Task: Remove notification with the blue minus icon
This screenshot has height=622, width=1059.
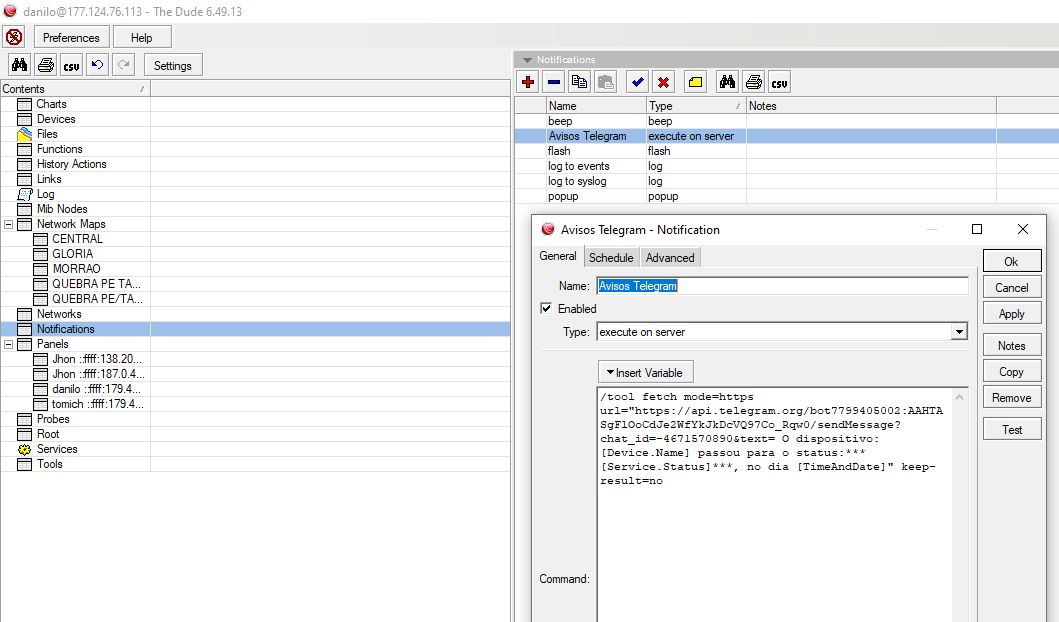Action: (554, 82)
